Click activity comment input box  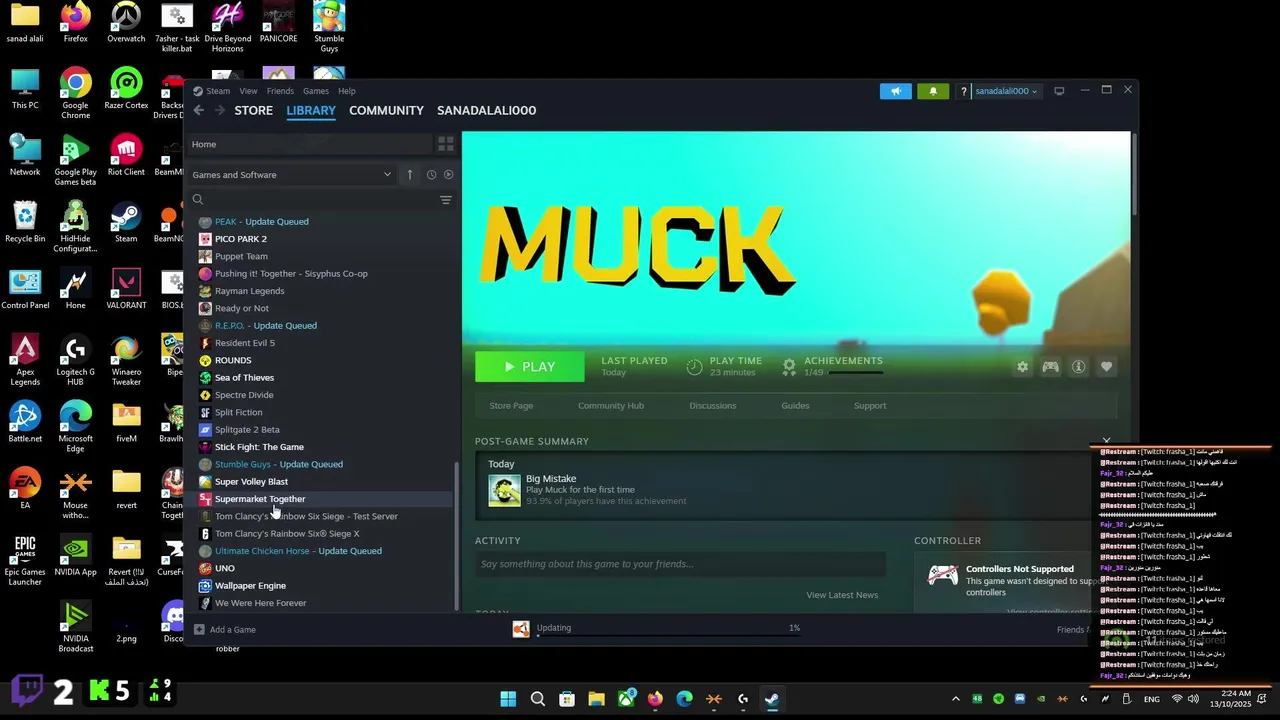click(x=680, y=564)
